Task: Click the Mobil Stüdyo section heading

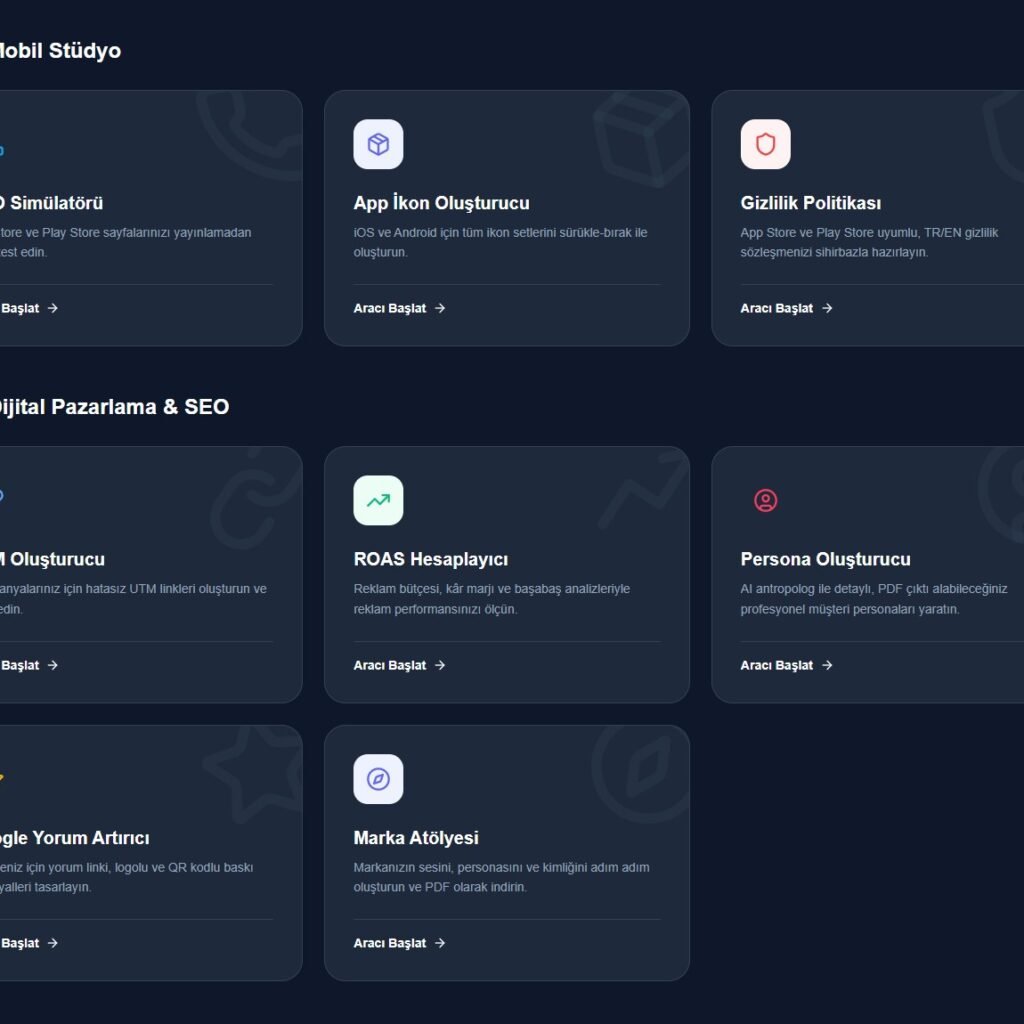Action: [x=60, y=50]
